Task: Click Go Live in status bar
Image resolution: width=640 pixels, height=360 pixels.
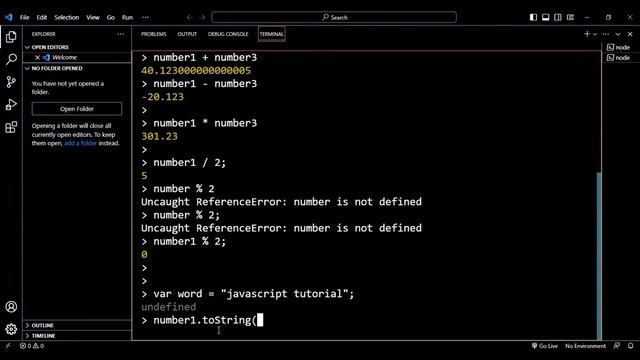Action: click(544, 346)
